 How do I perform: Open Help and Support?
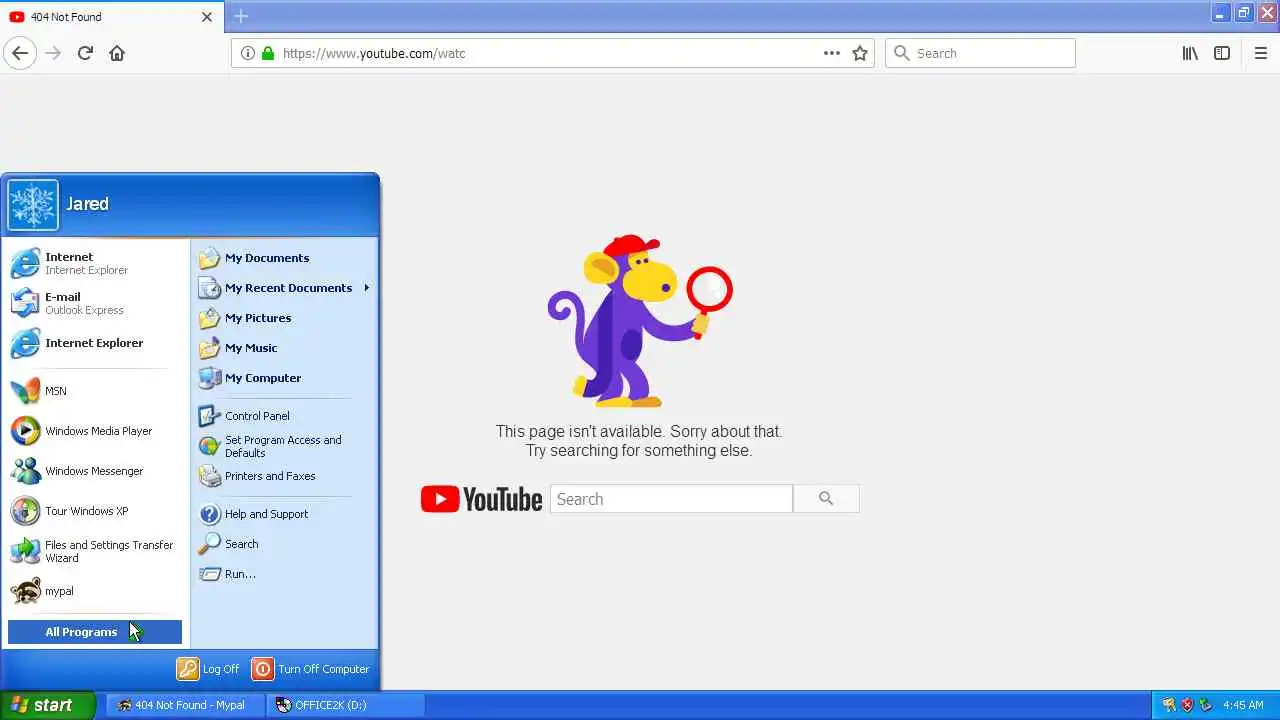285,514
